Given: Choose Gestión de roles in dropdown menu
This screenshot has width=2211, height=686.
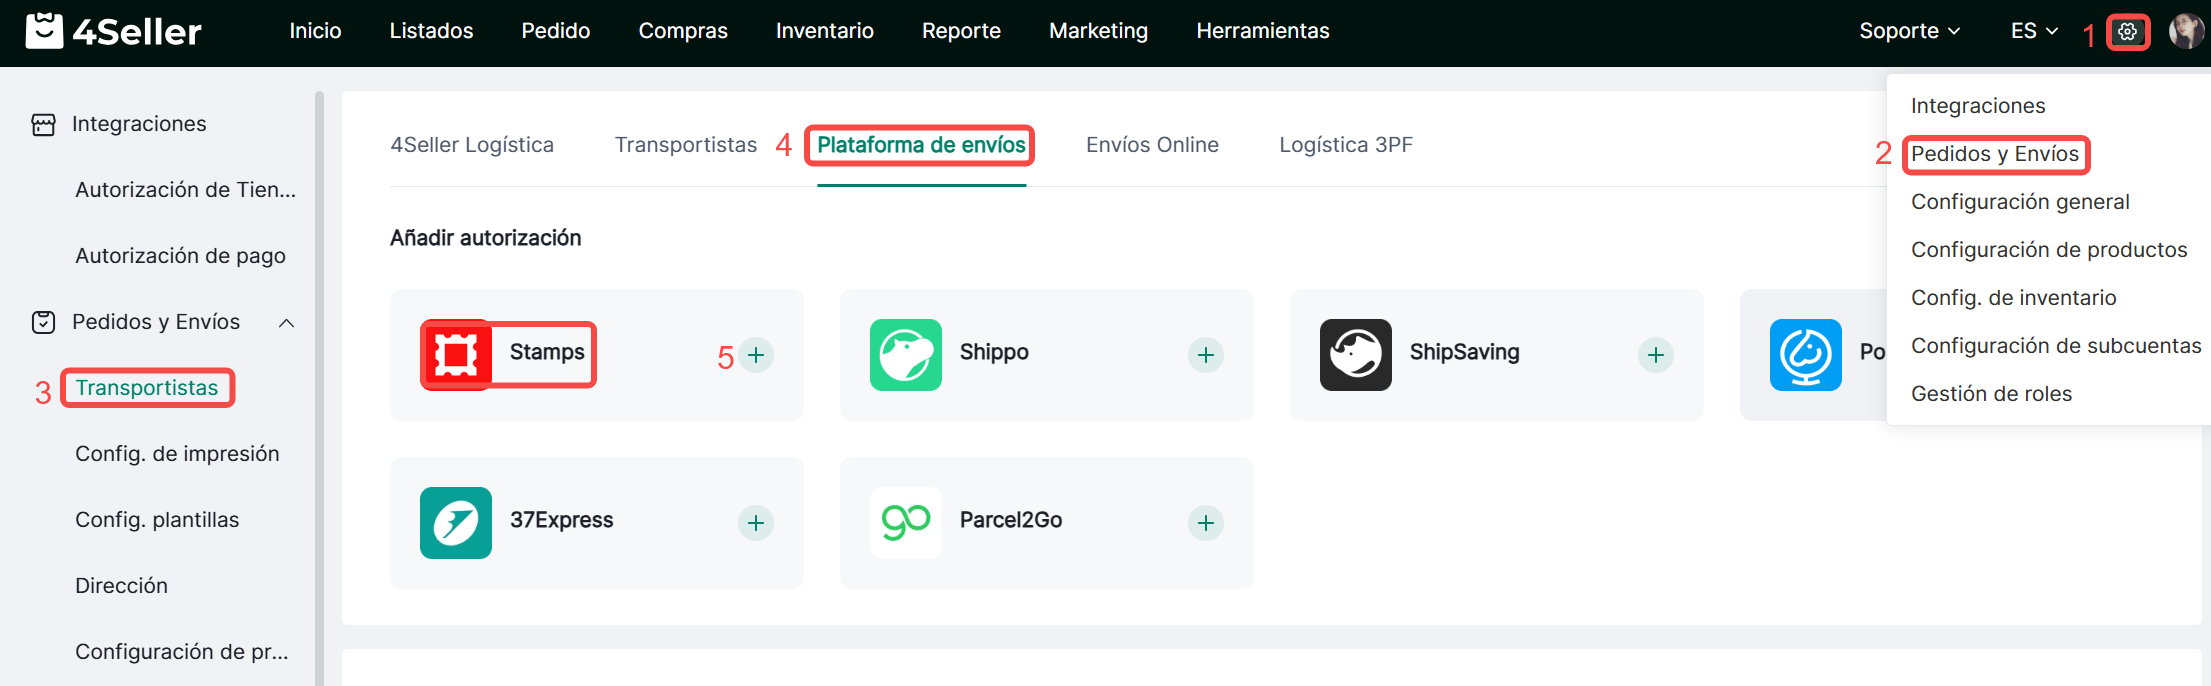Looking at the screenshot, I should 1991,394.
